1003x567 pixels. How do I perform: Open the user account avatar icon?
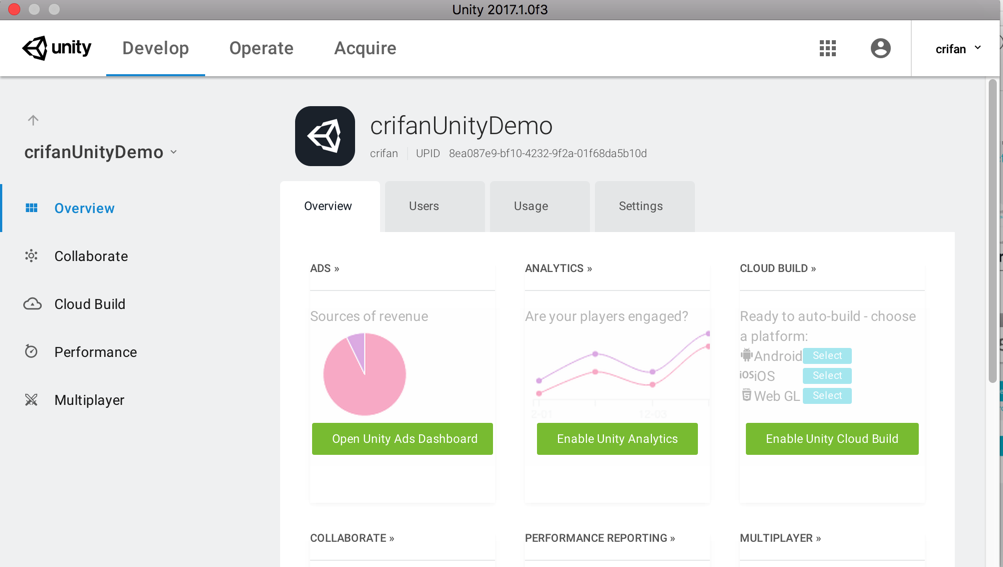tap(880, 48)
